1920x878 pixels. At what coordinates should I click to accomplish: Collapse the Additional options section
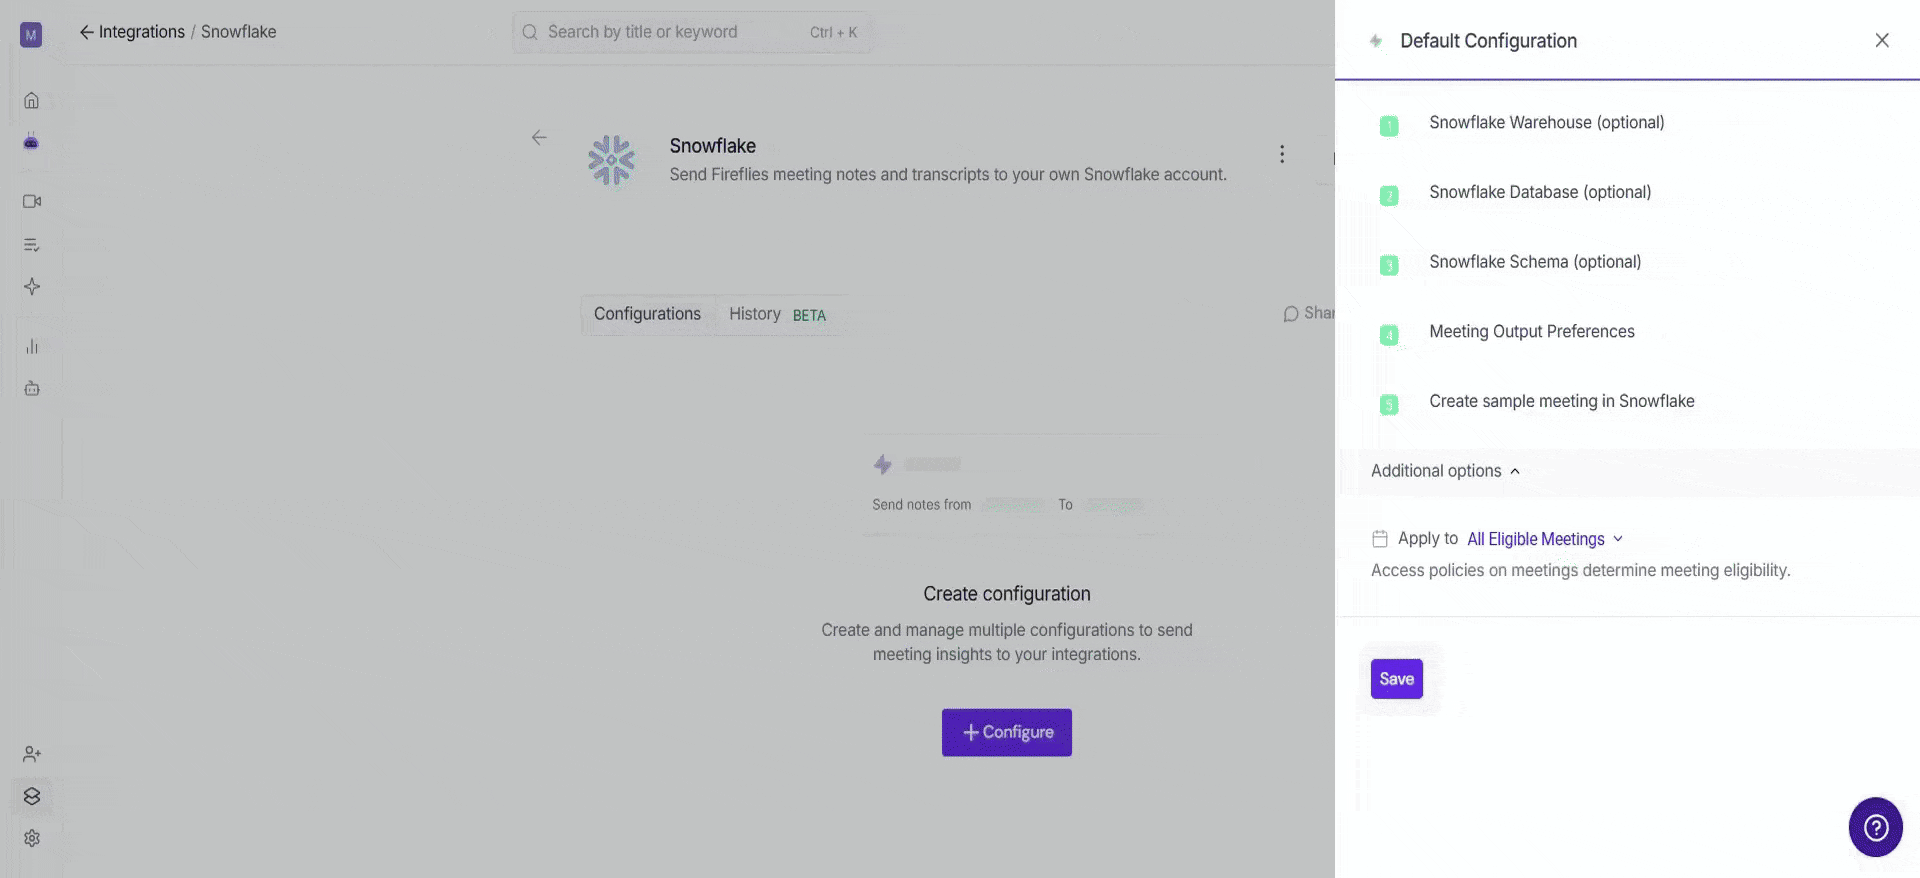coord(1445,471)
